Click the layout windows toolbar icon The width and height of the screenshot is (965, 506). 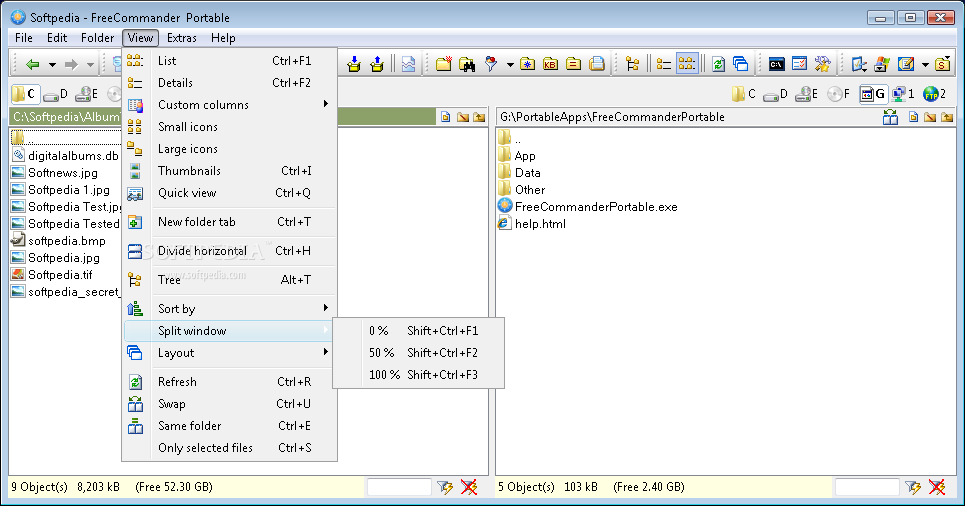point(740,64)
